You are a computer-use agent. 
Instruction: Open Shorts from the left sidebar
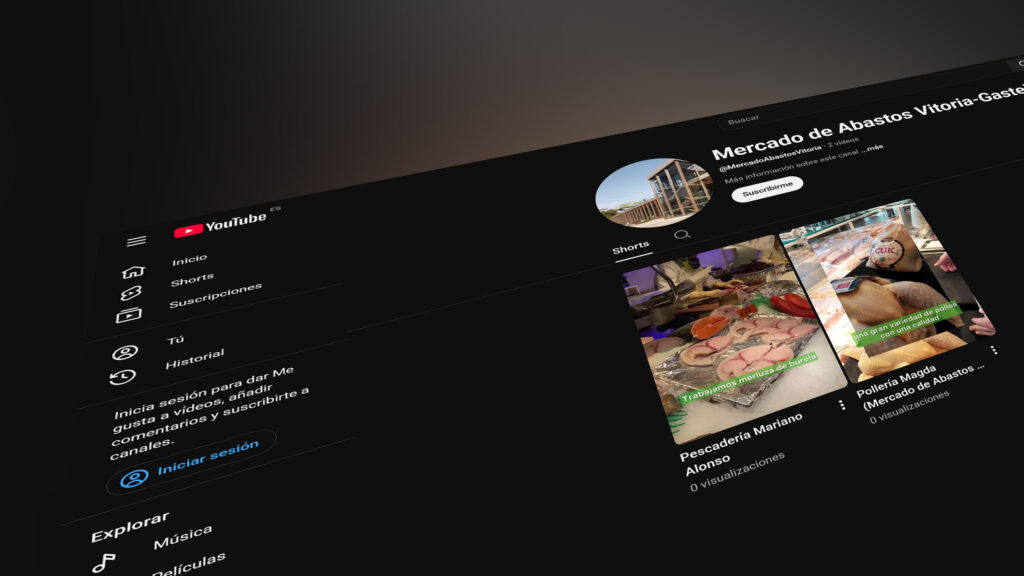point(191,280)
